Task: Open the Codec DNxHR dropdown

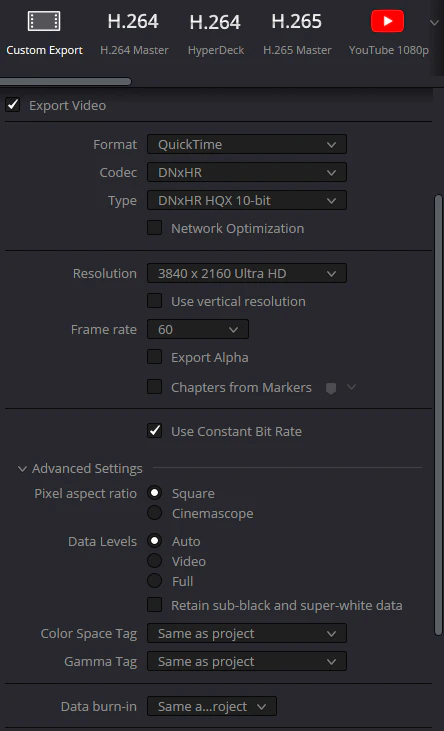Action: pos(247,172)
